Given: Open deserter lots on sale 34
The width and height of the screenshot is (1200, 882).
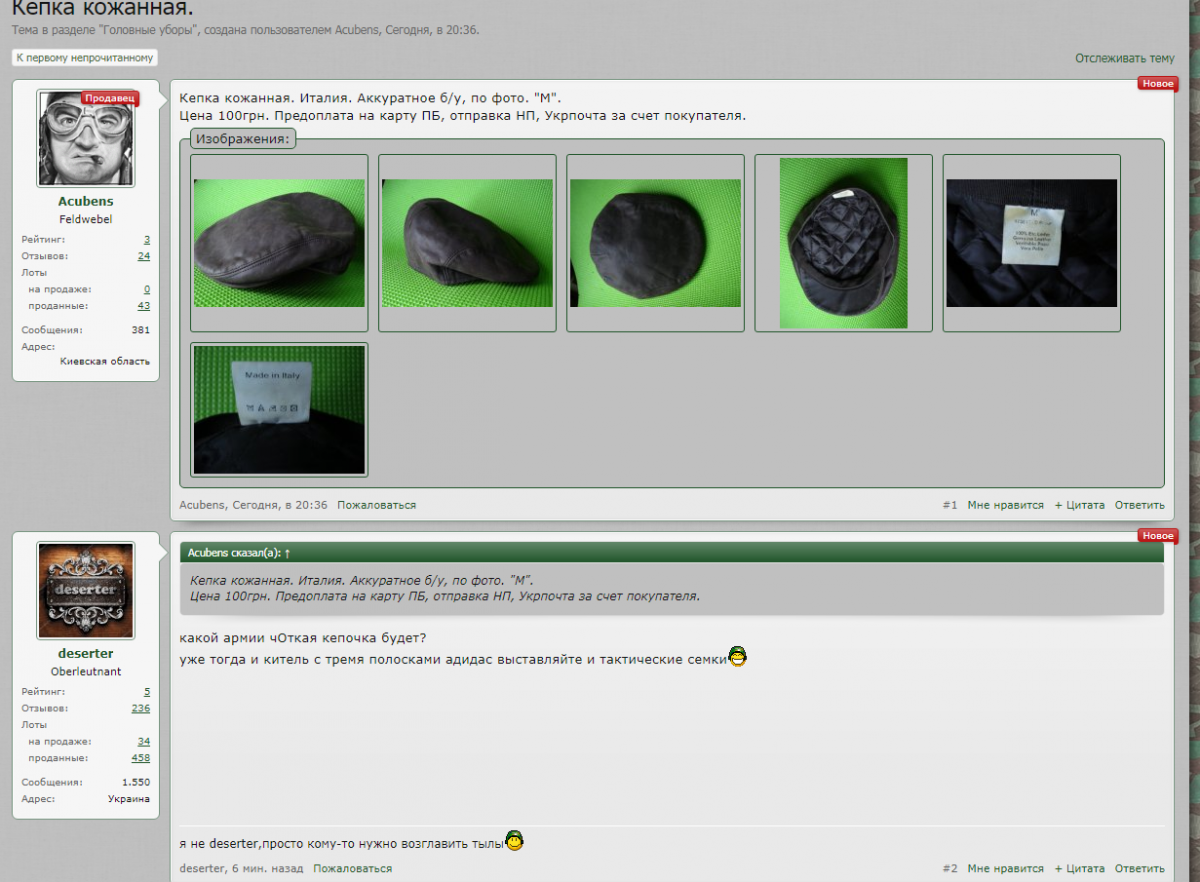Looking at the screenshot, I should tap(144, 741).
